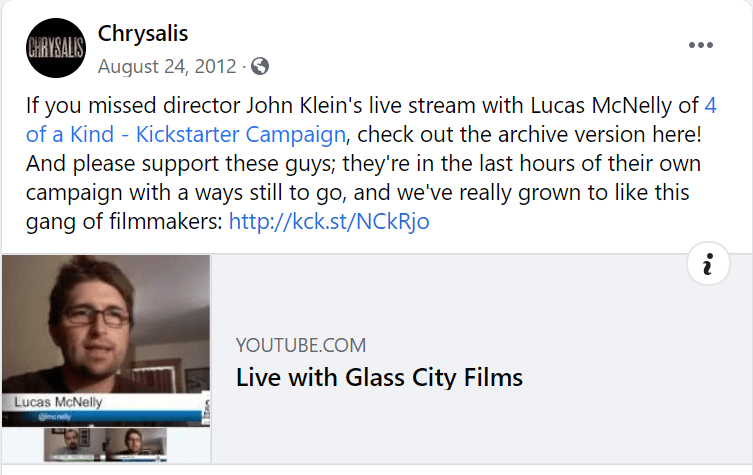Click the info icon on link preview

(x=708, y=264)
